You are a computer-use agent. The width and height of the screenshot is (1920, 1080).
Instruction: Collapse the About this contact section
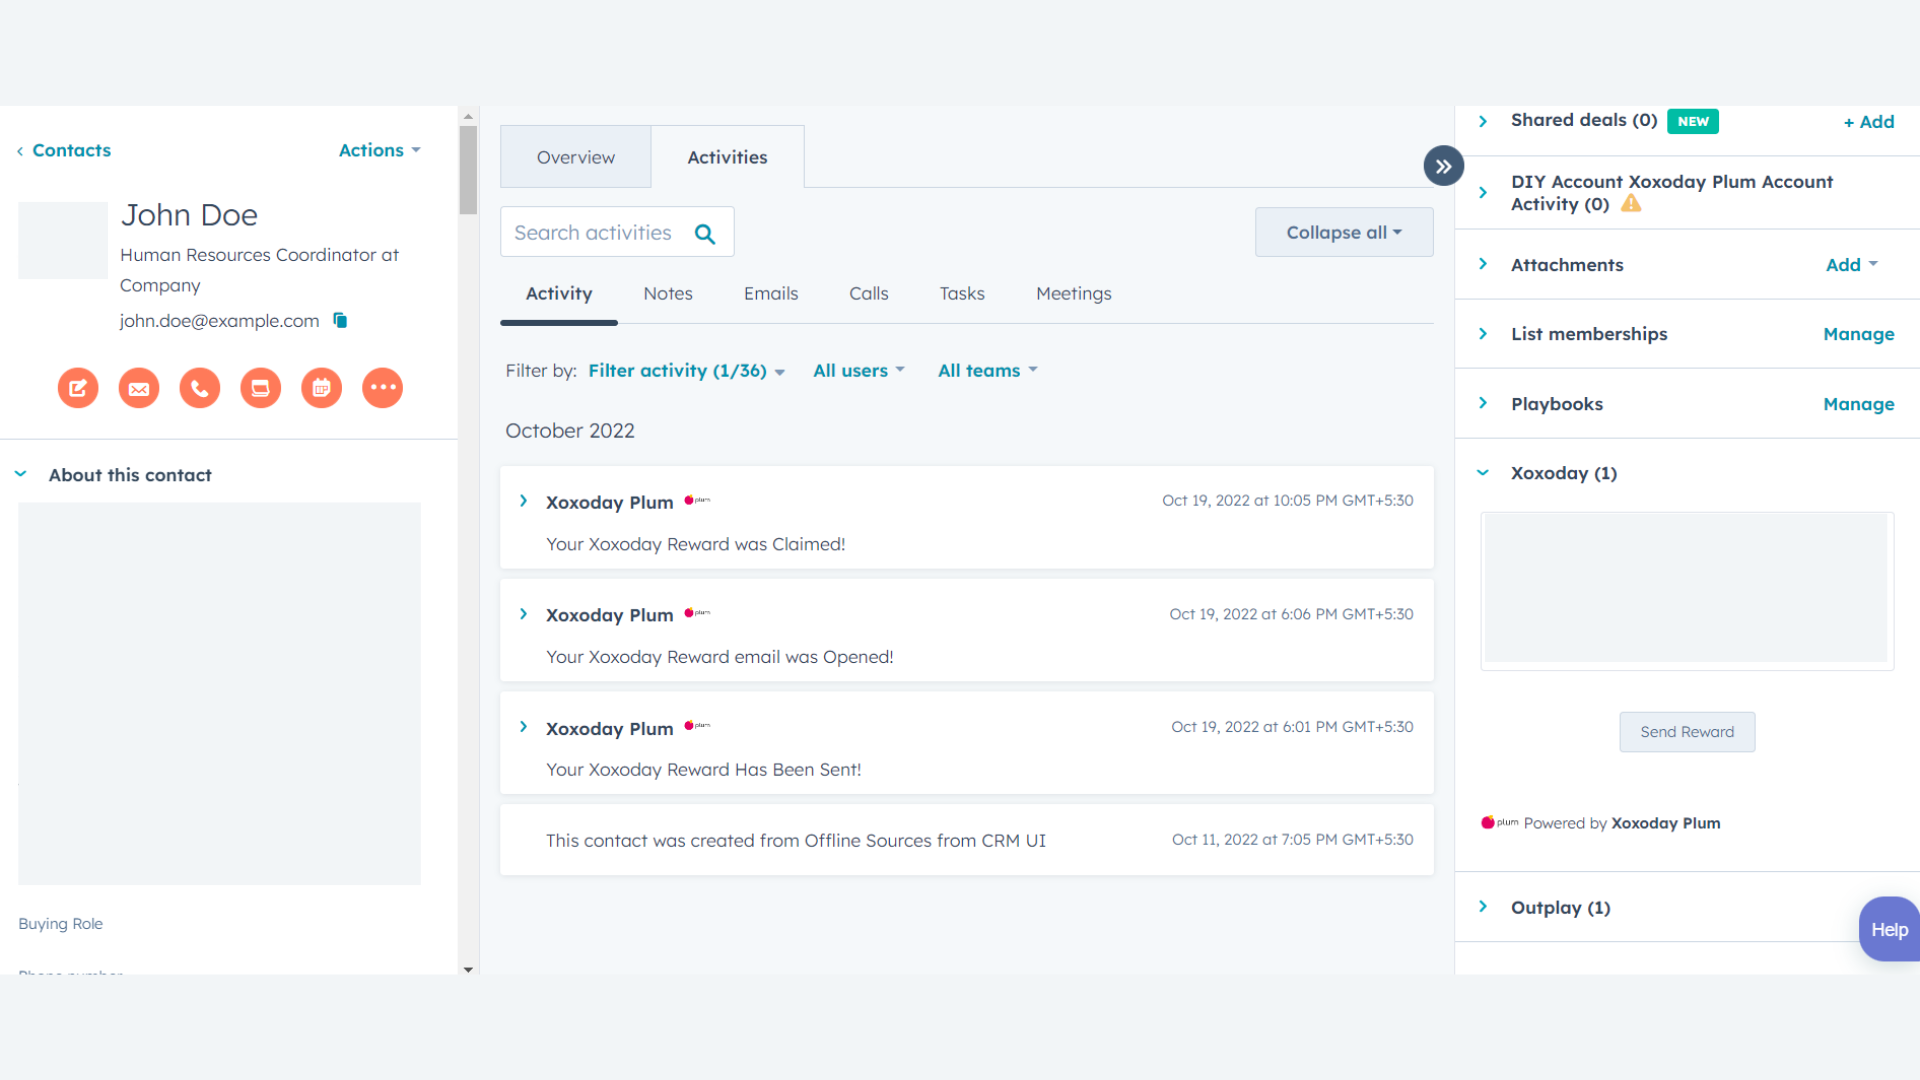(x=21, y=474)
